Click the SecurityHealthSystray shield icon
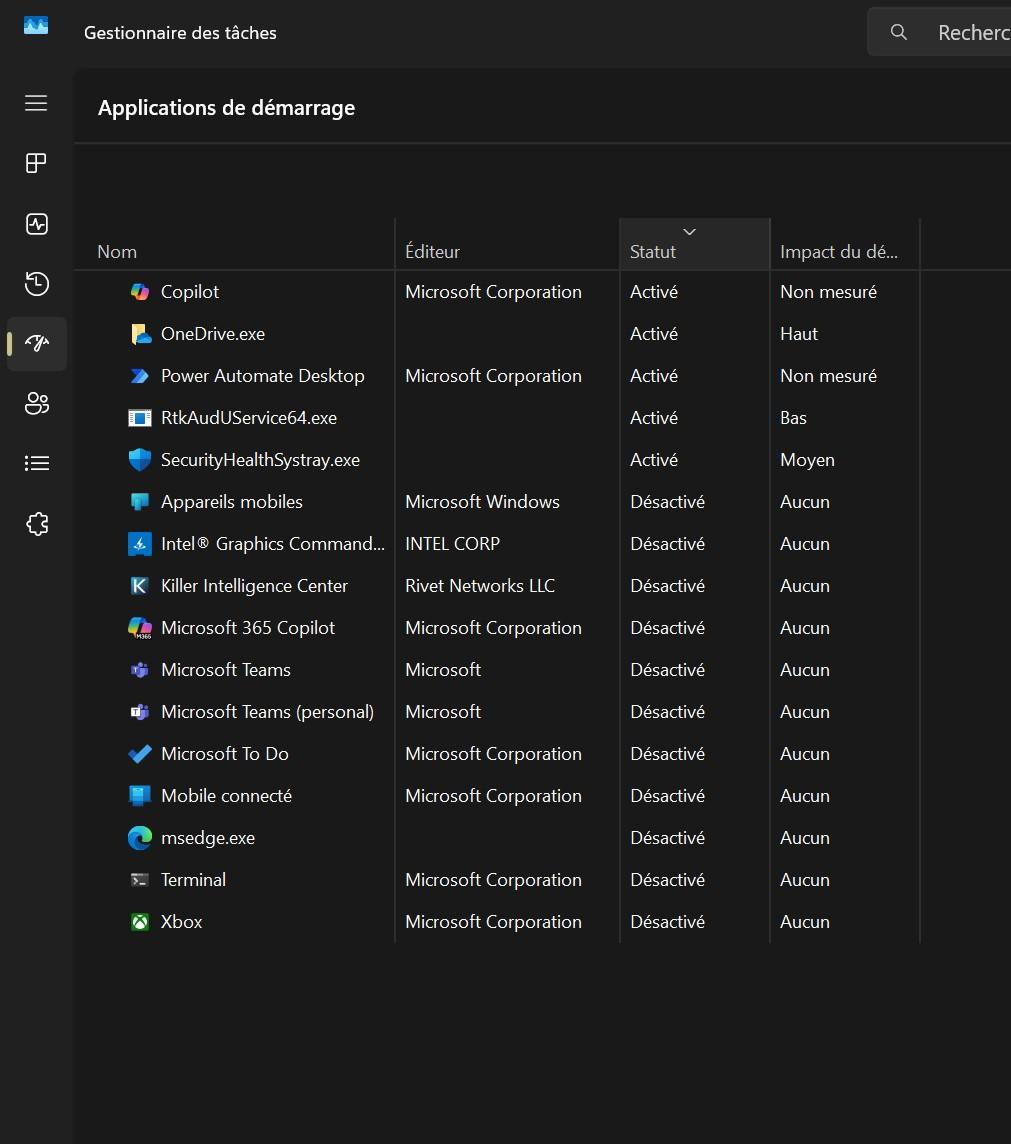Image resolution: width=1011 pixels, height=1144 pixels. pos(139,460)
